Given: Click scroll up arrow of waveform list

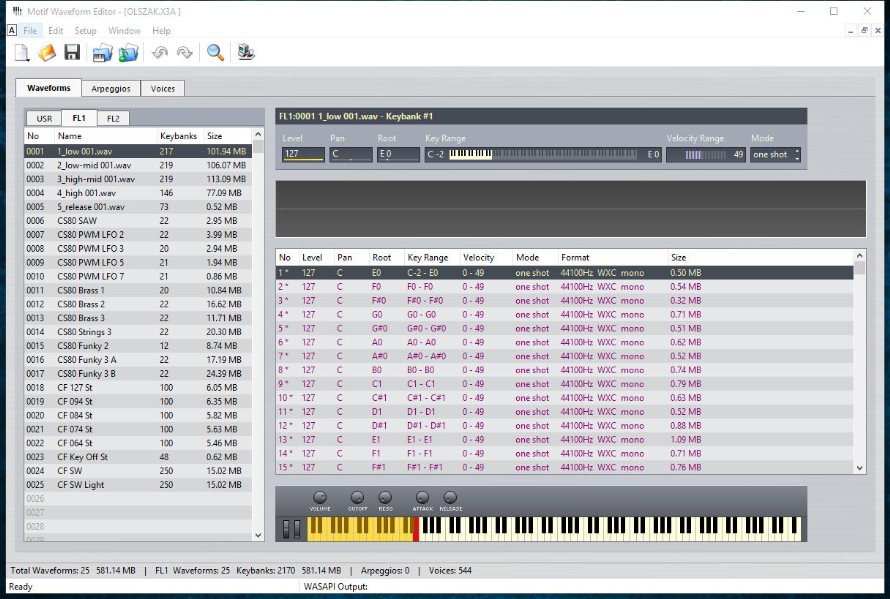Looking at the screenshot, I should pyautogui.click(x=258, y=135).
